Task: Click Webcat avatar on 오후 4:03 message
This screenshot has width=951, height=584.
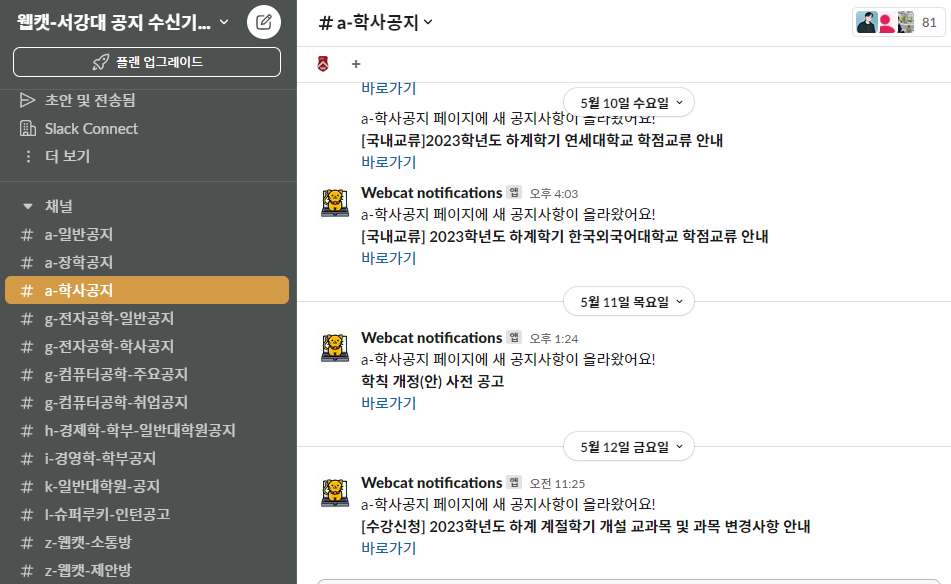Action: pos(335,202)
